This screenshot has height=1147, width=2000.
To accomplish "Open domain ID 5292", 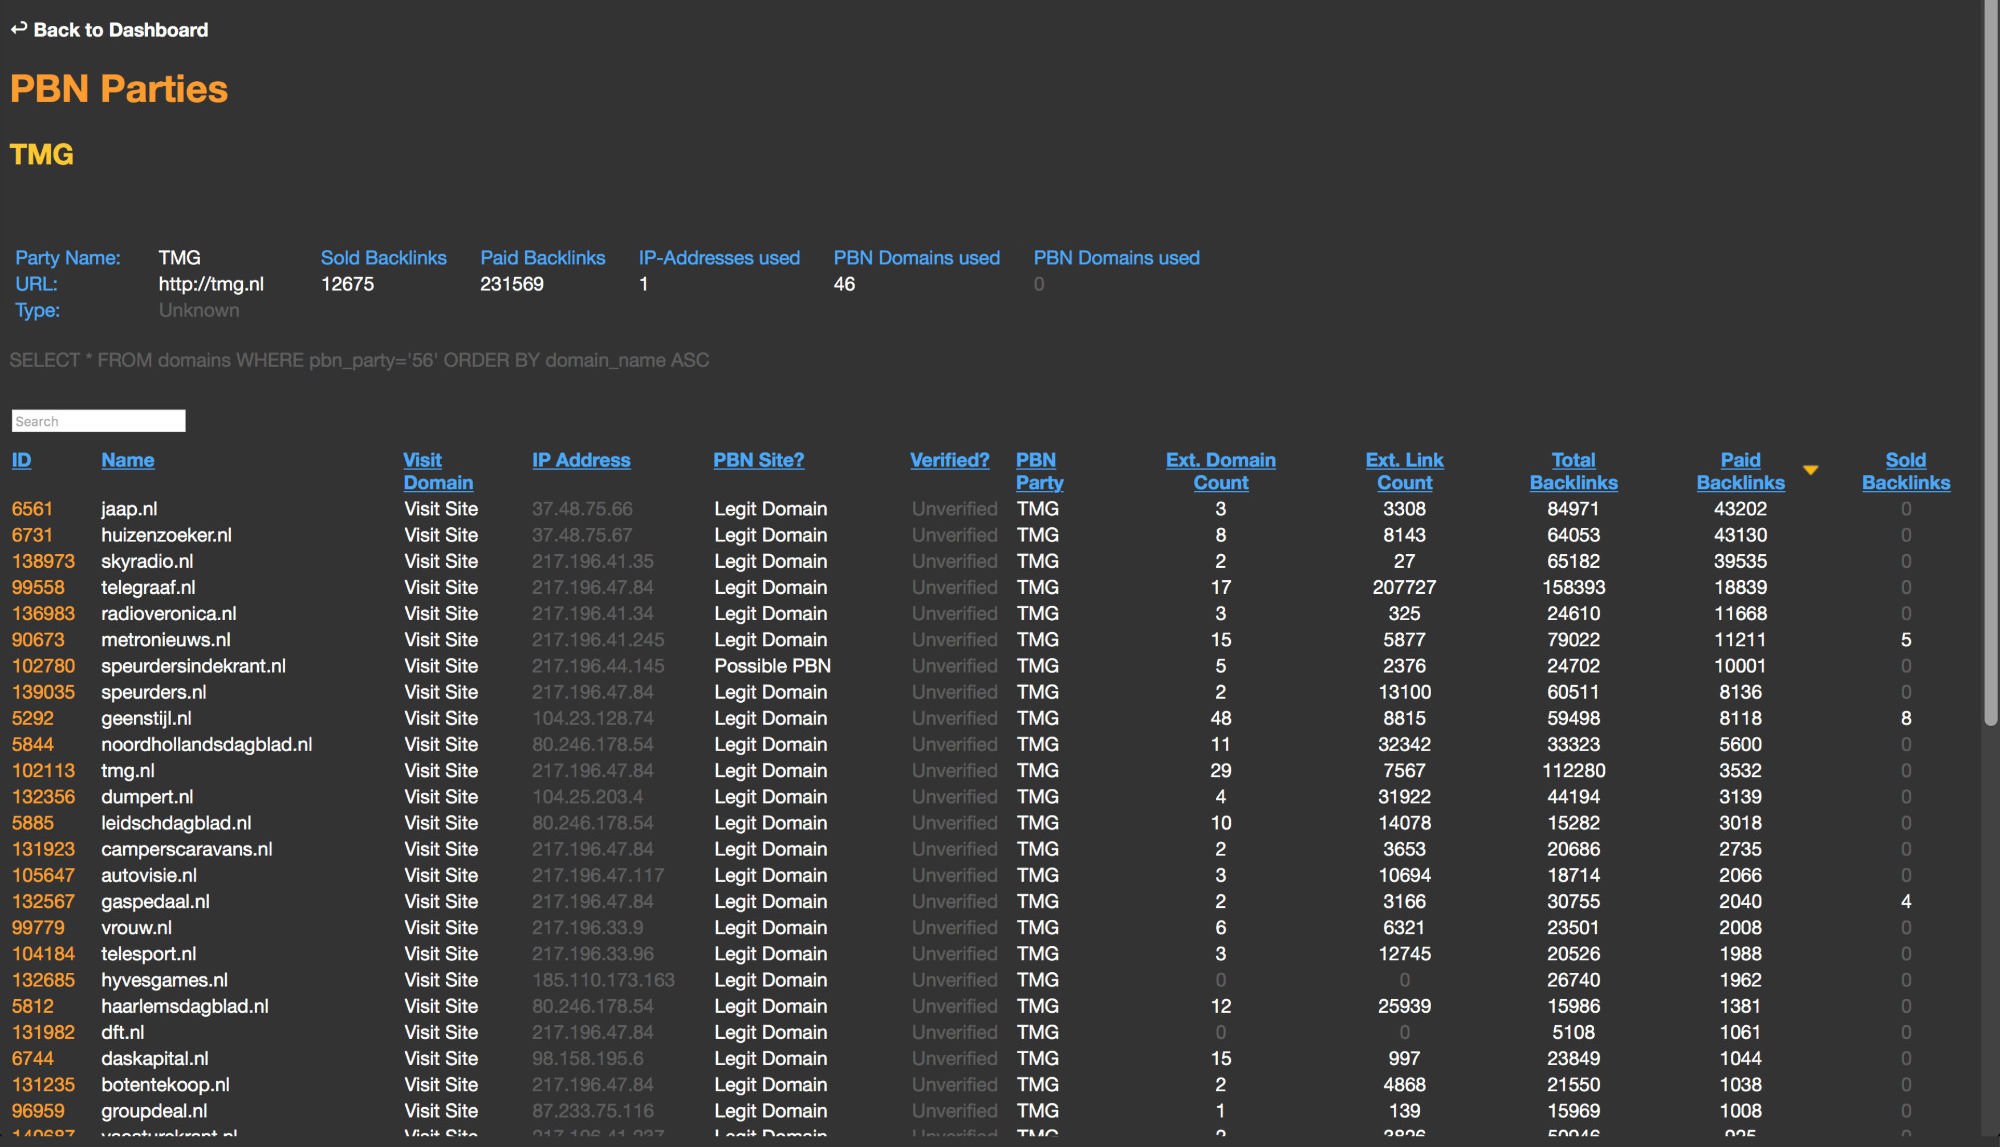I will click(32, 718).
